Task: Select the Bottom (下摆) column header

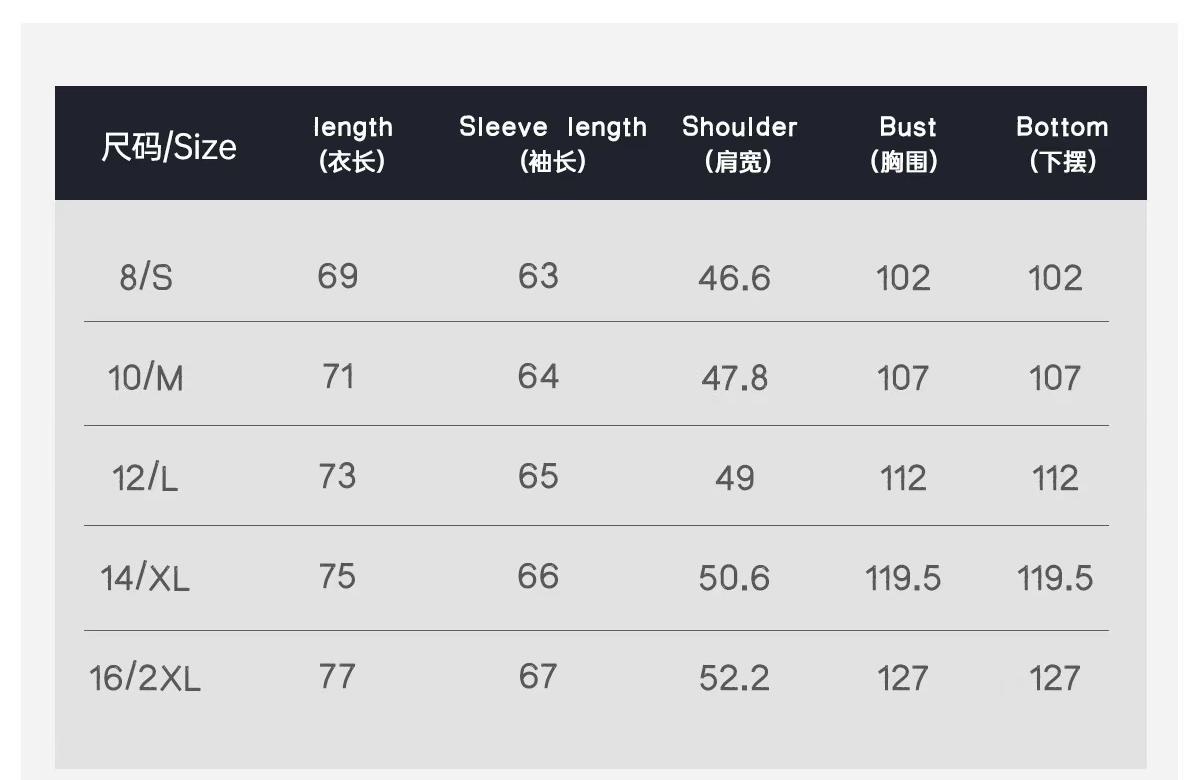Action: [1062, 144]
